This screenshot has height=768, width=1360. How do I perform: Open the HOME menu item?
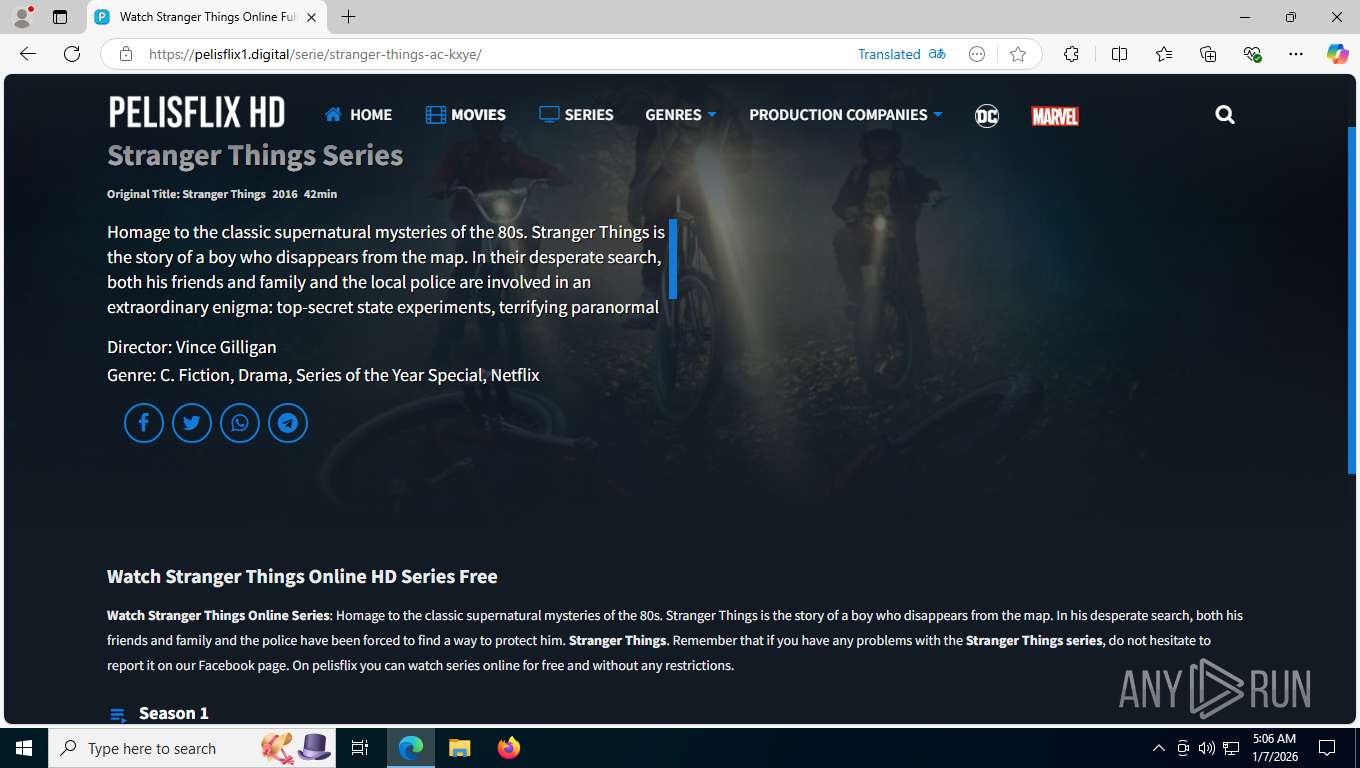coord(358,115)
